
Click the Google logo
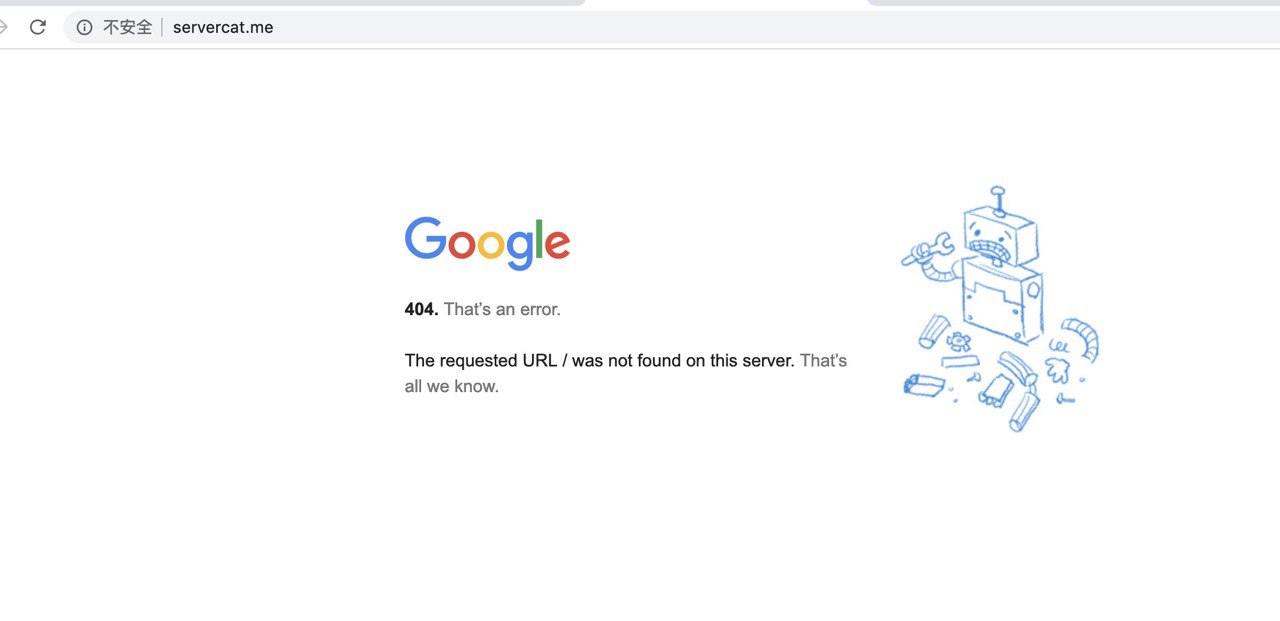(487, 242)
